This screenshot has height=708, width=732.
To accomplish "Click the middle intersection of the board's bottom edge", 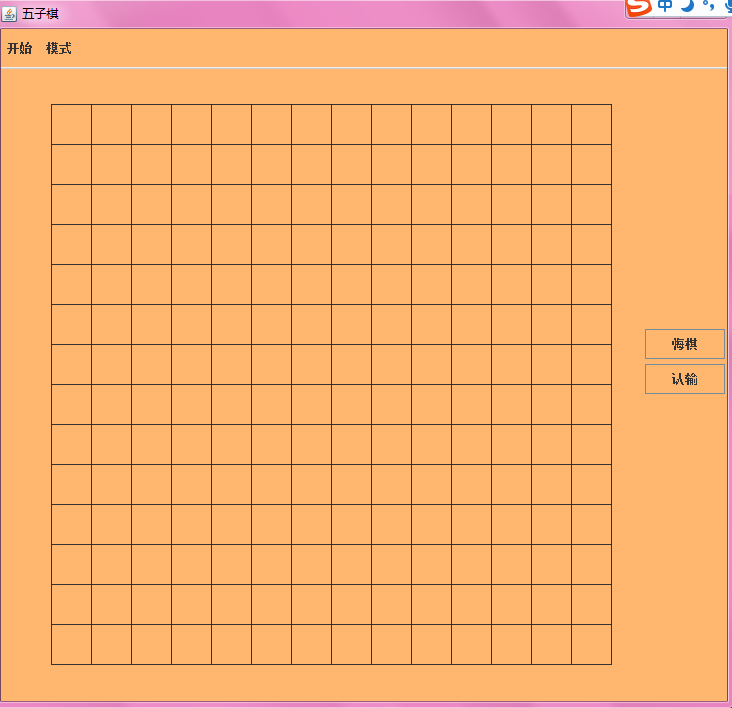I will (x=331, y=664).
